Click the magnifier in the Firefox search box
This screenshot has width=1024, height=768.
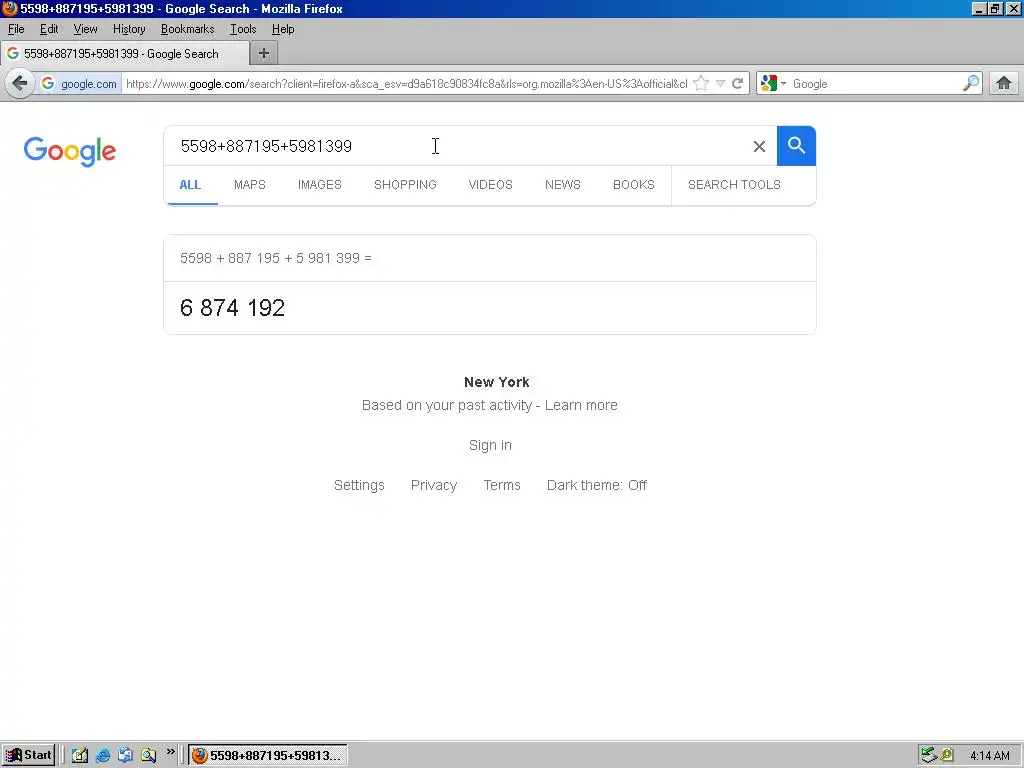(970, 84)
